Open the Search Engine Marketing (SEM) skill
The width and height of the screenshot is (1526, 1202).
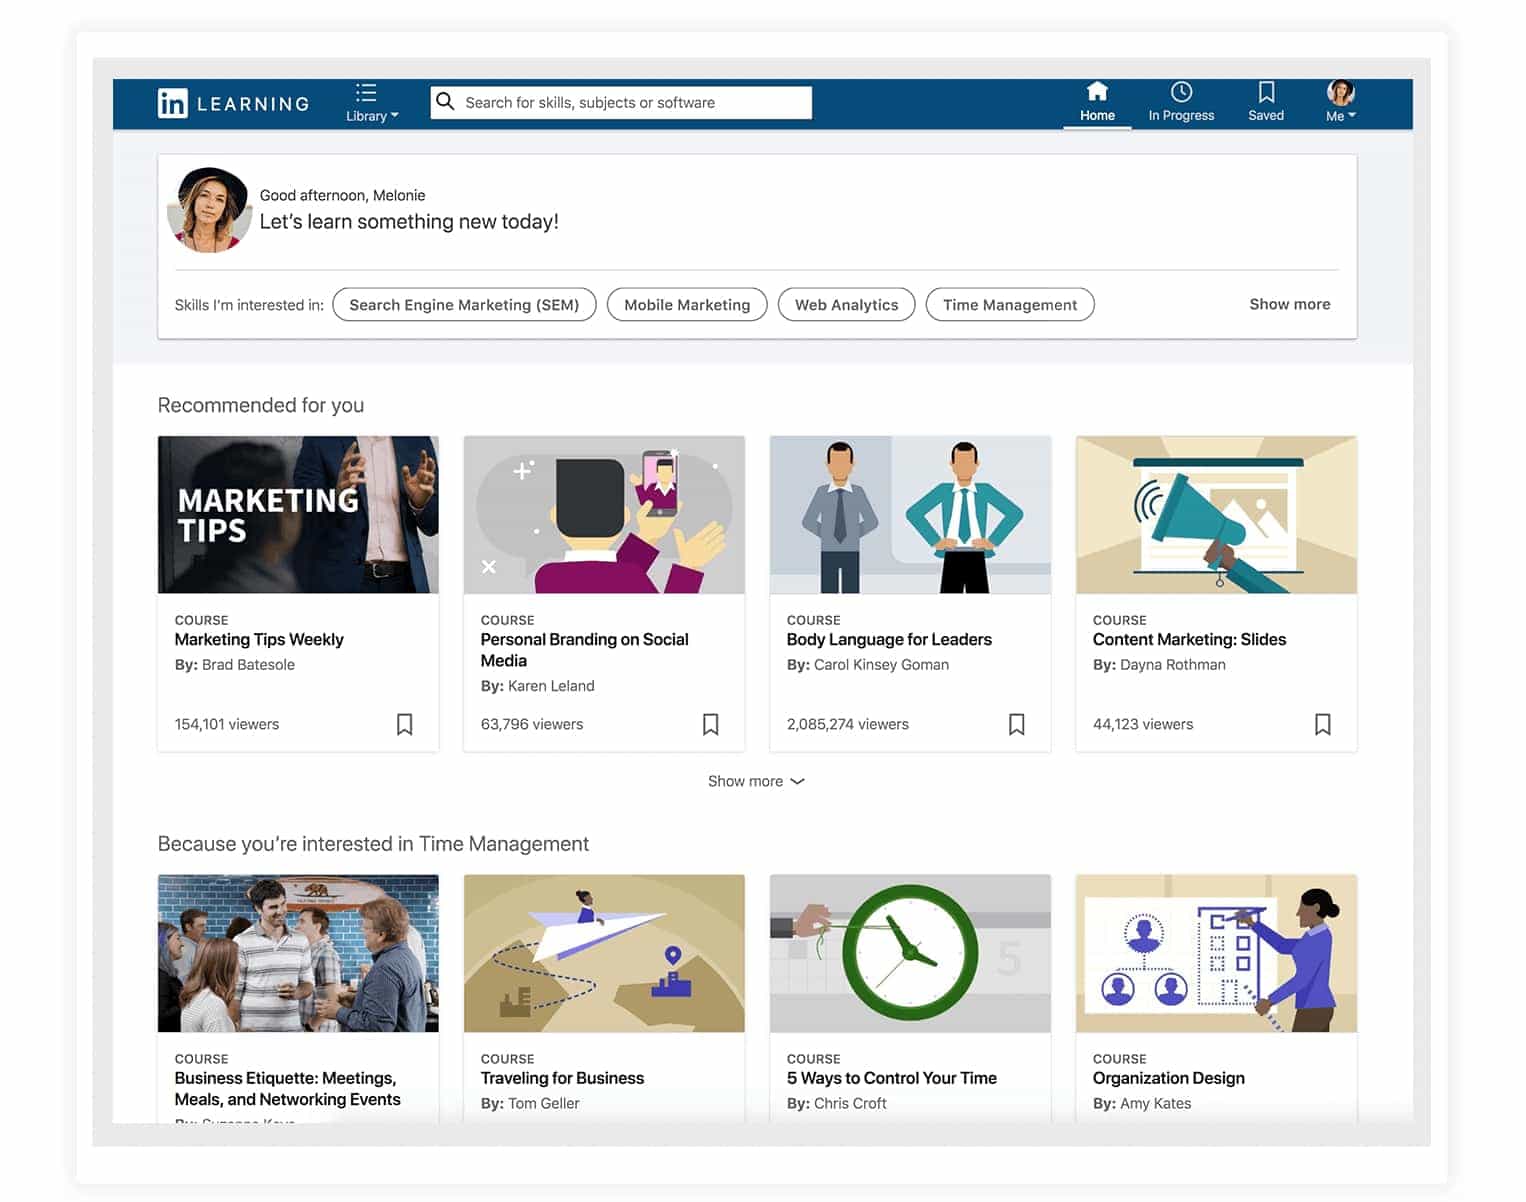point(463,304)
